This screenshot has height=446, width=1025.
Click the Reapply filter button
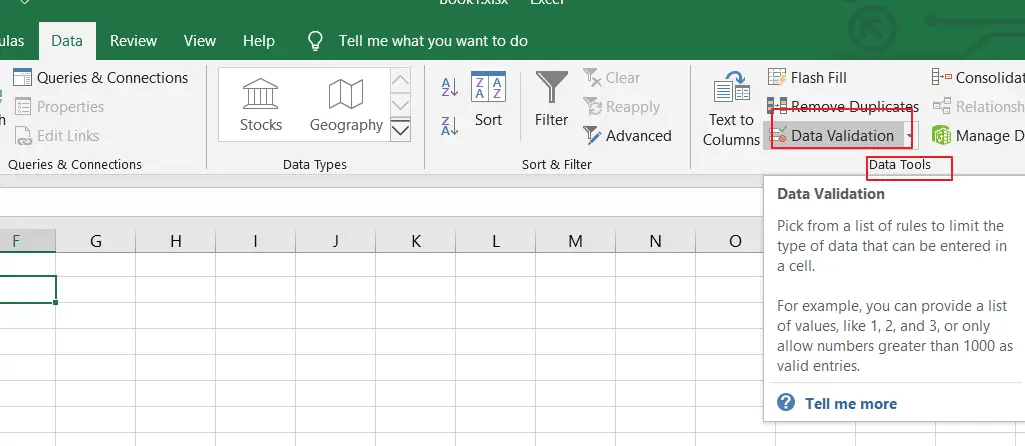(x=622, y=107)
